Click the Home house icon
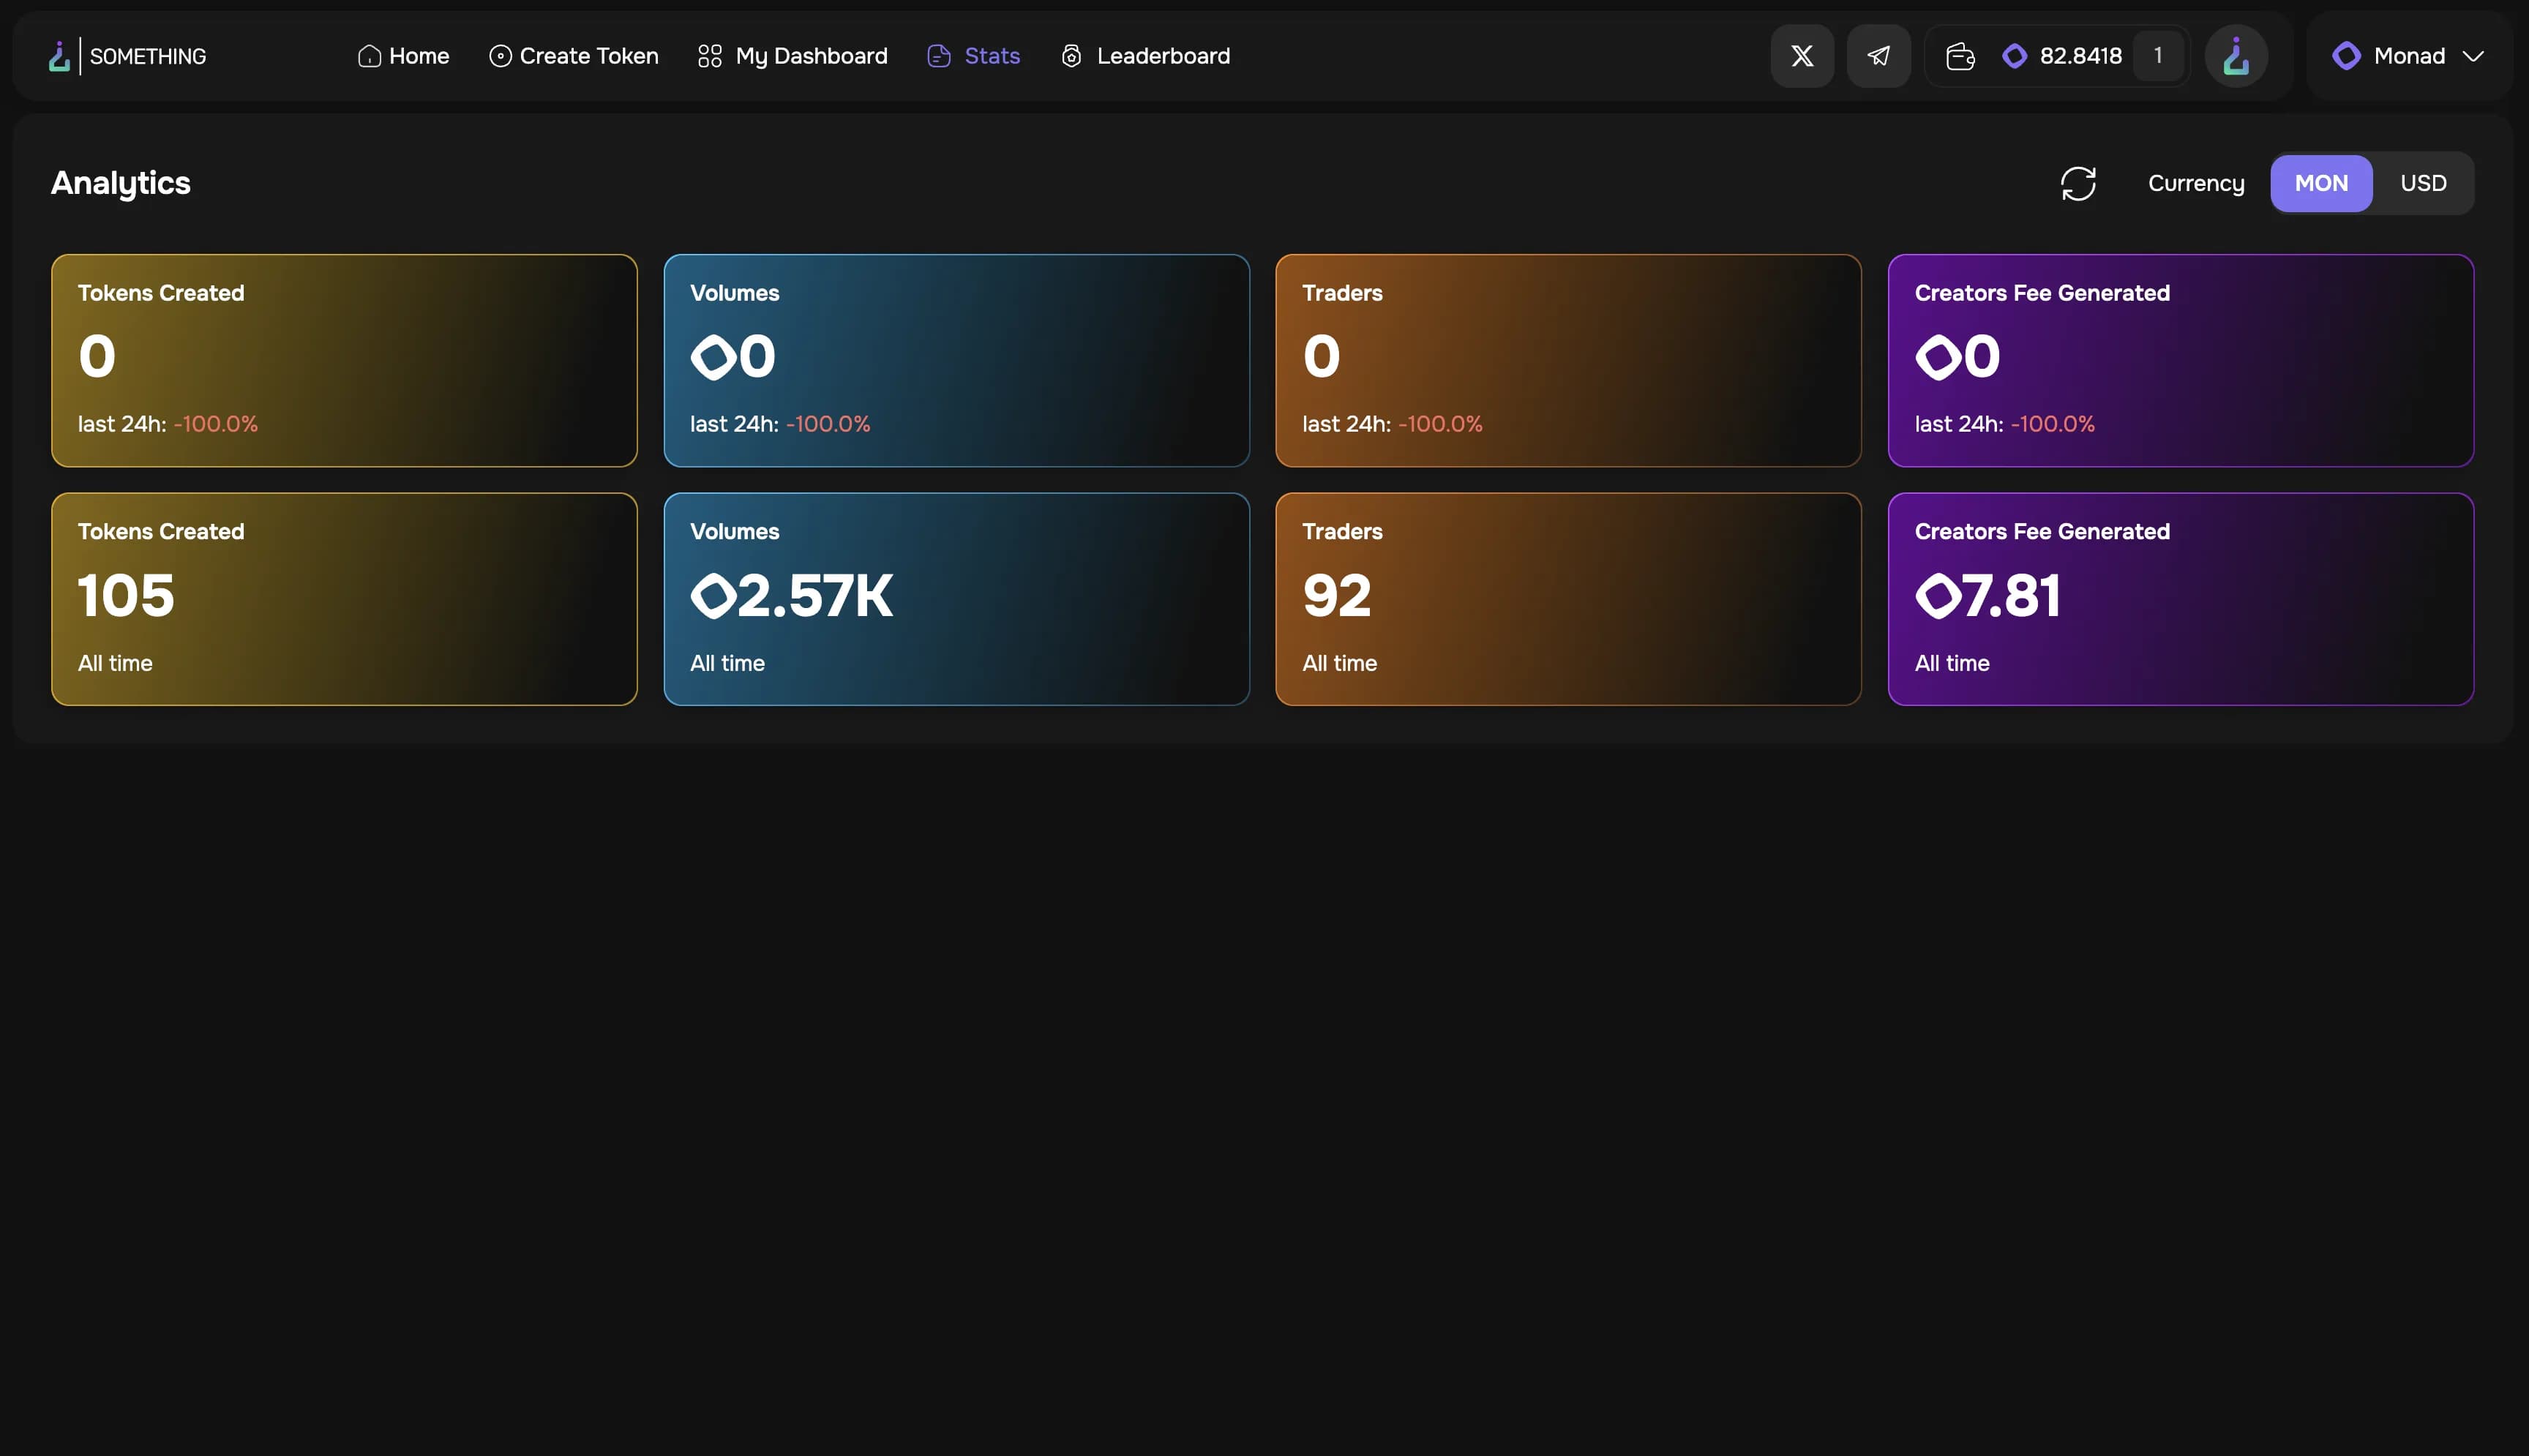 [369, 56]
